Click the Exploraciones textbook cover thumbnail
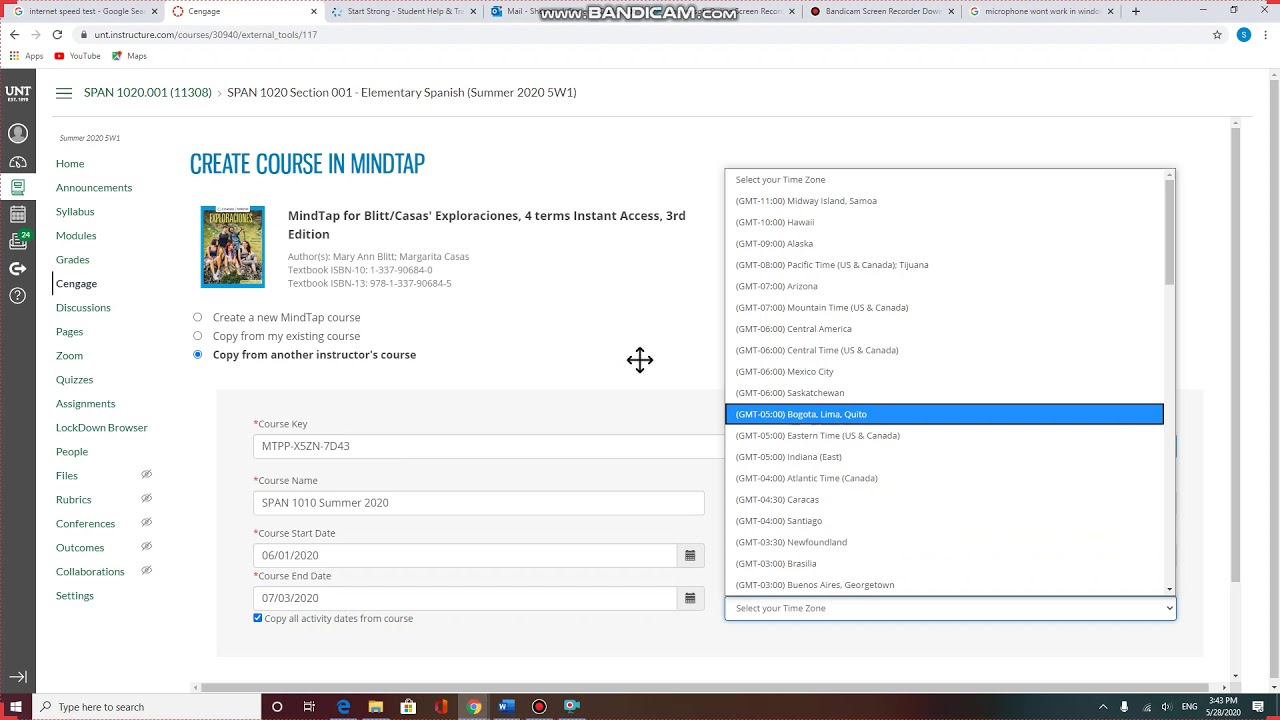This screenshot has height=720, width=1280. pos(233,247)
